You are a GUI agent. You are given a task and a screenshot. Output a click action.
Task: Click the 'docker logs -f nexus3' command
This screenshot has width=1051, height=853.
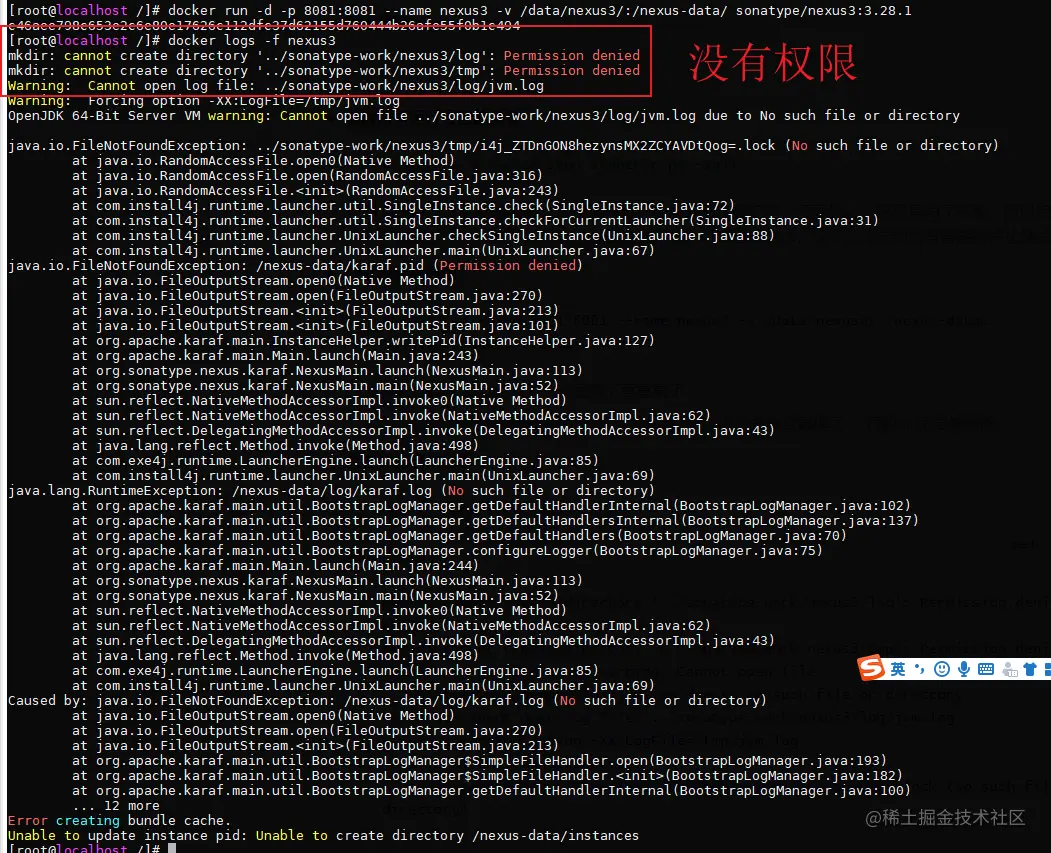point(251,40)
